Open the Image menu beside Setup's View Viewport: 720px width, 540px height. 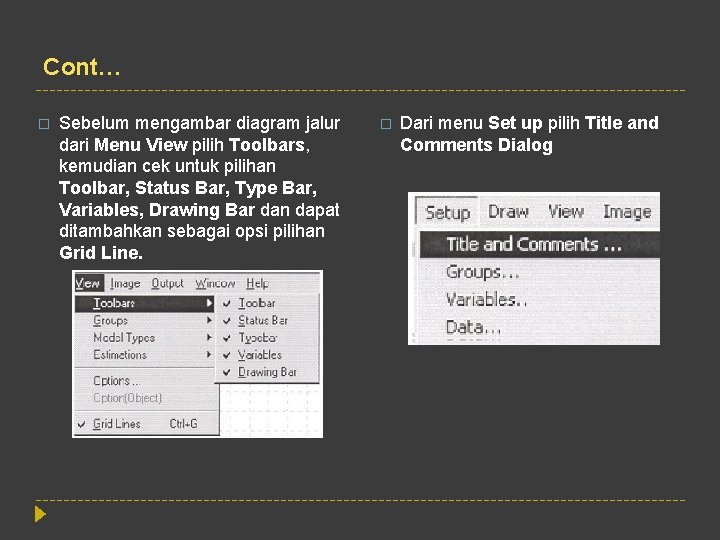pos(627,212)
